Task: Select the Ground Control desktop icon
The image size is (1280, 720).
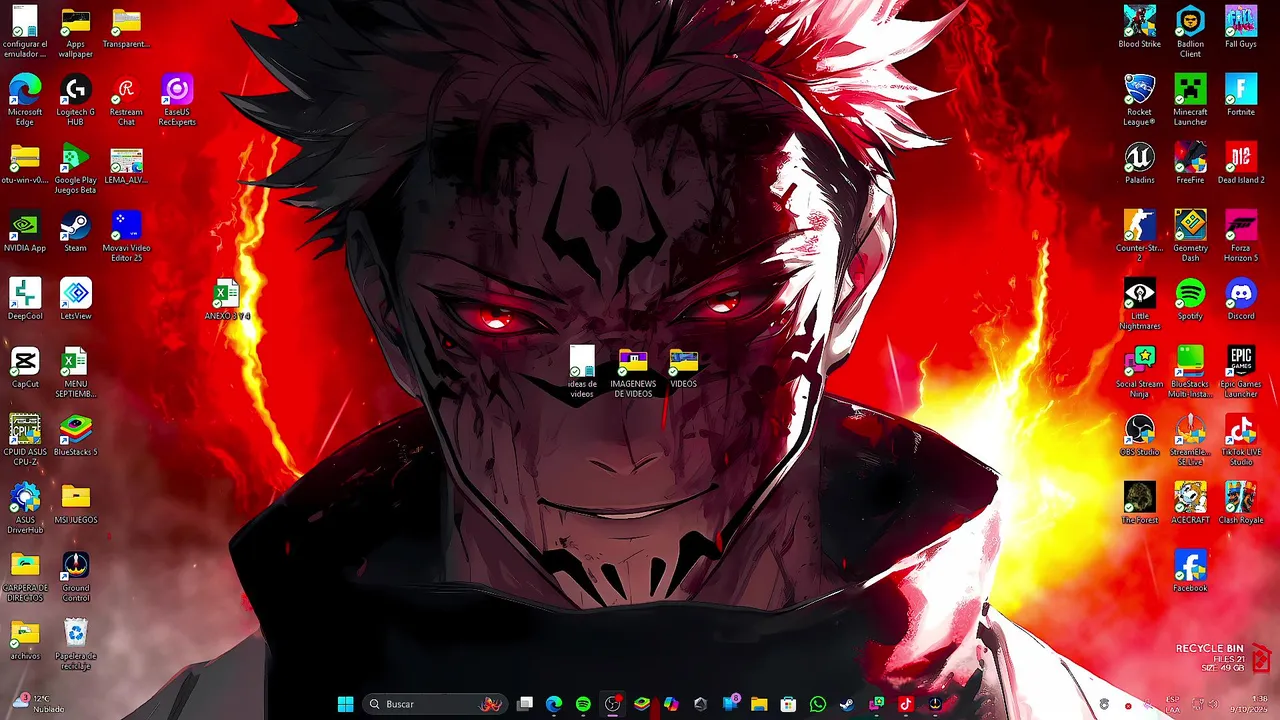Action: [x=75, y=576]
